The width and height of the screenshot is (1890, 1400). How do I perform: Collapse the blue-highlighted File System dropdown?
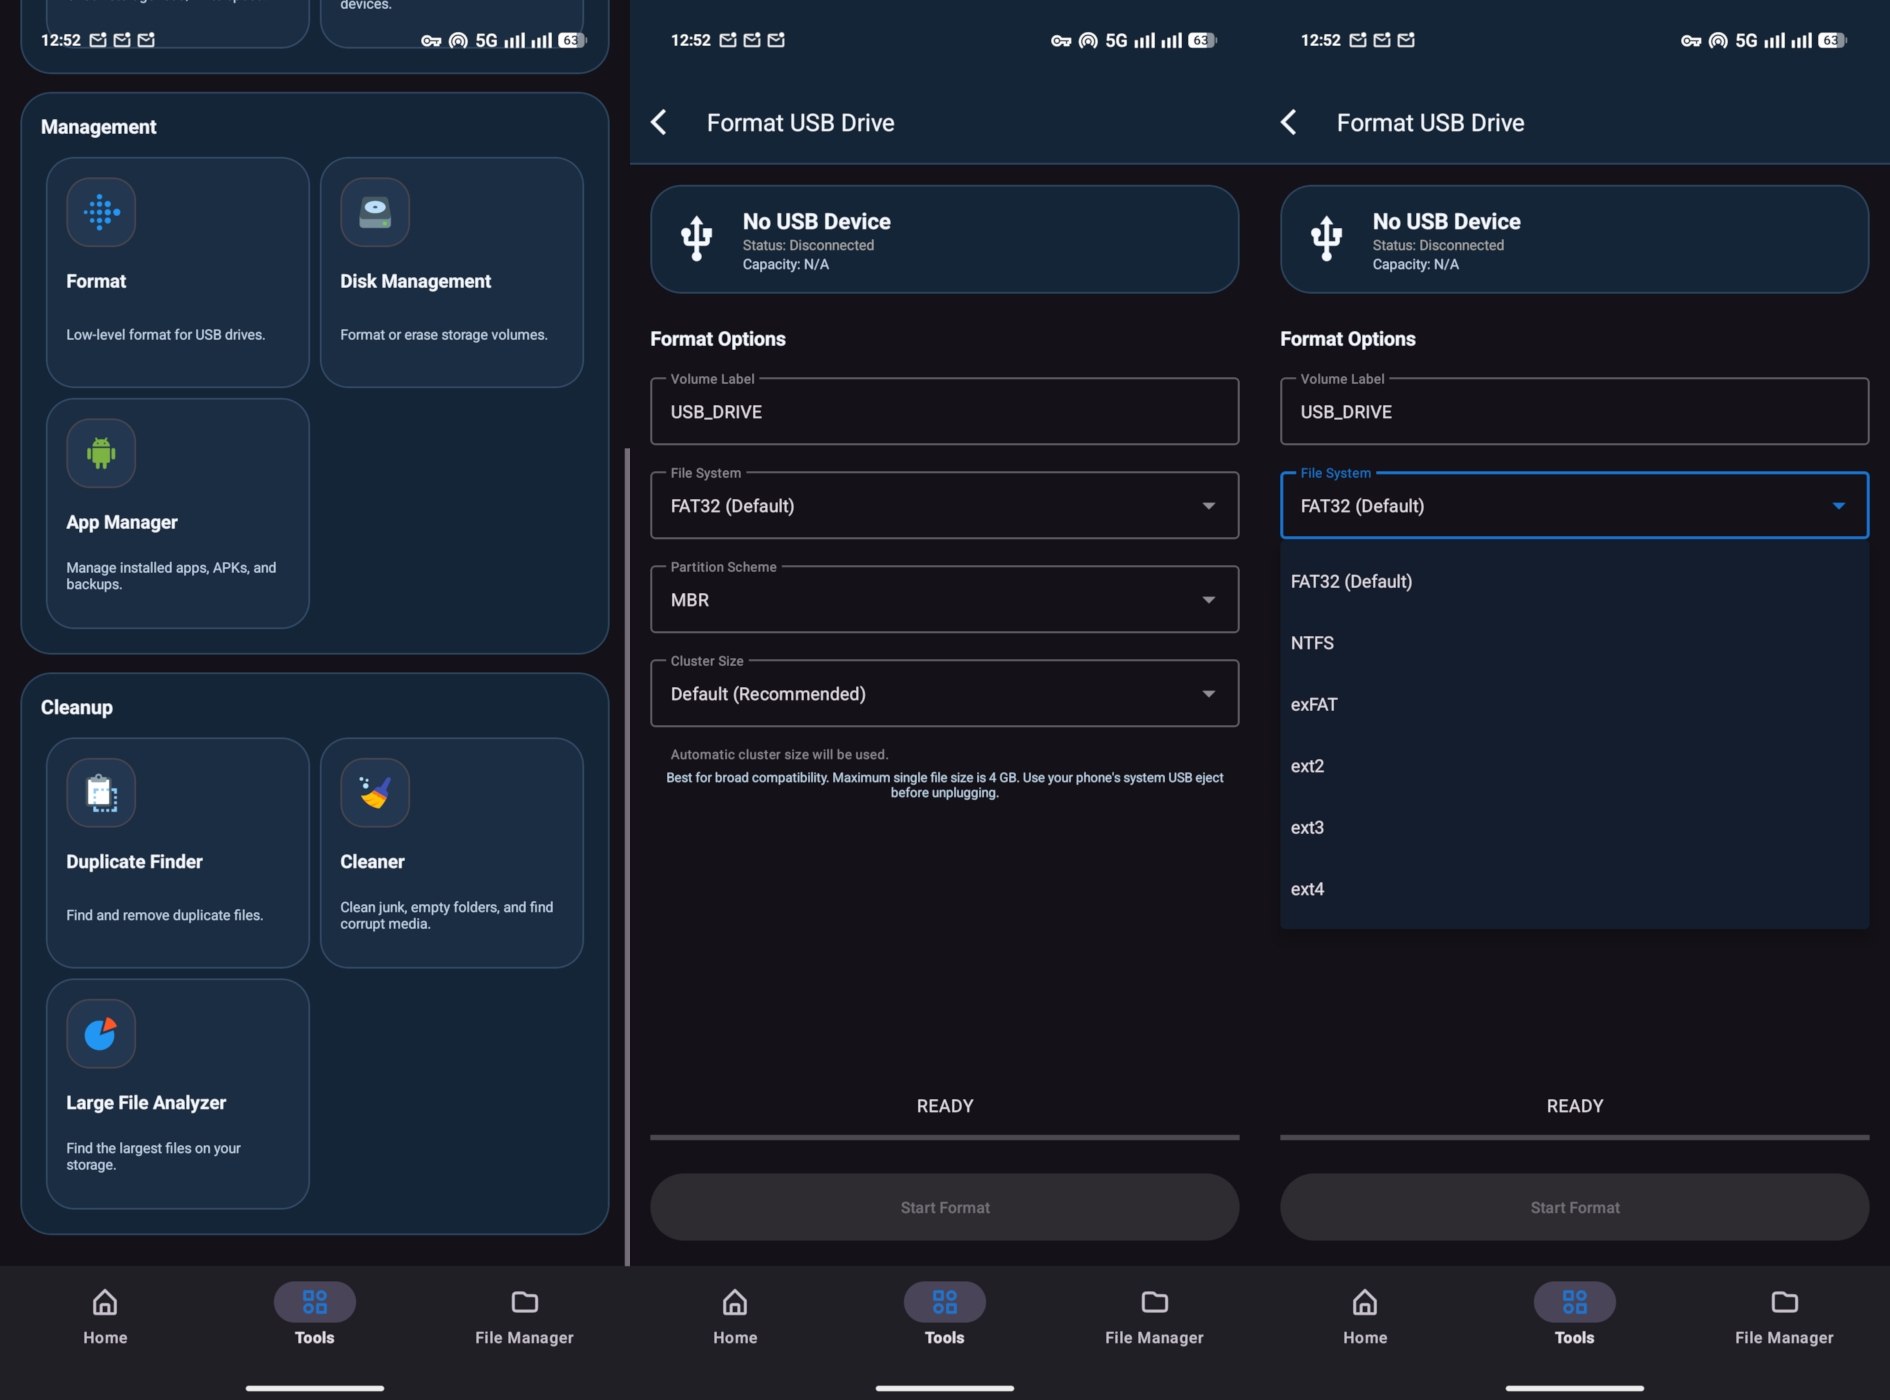(1574, 506)
